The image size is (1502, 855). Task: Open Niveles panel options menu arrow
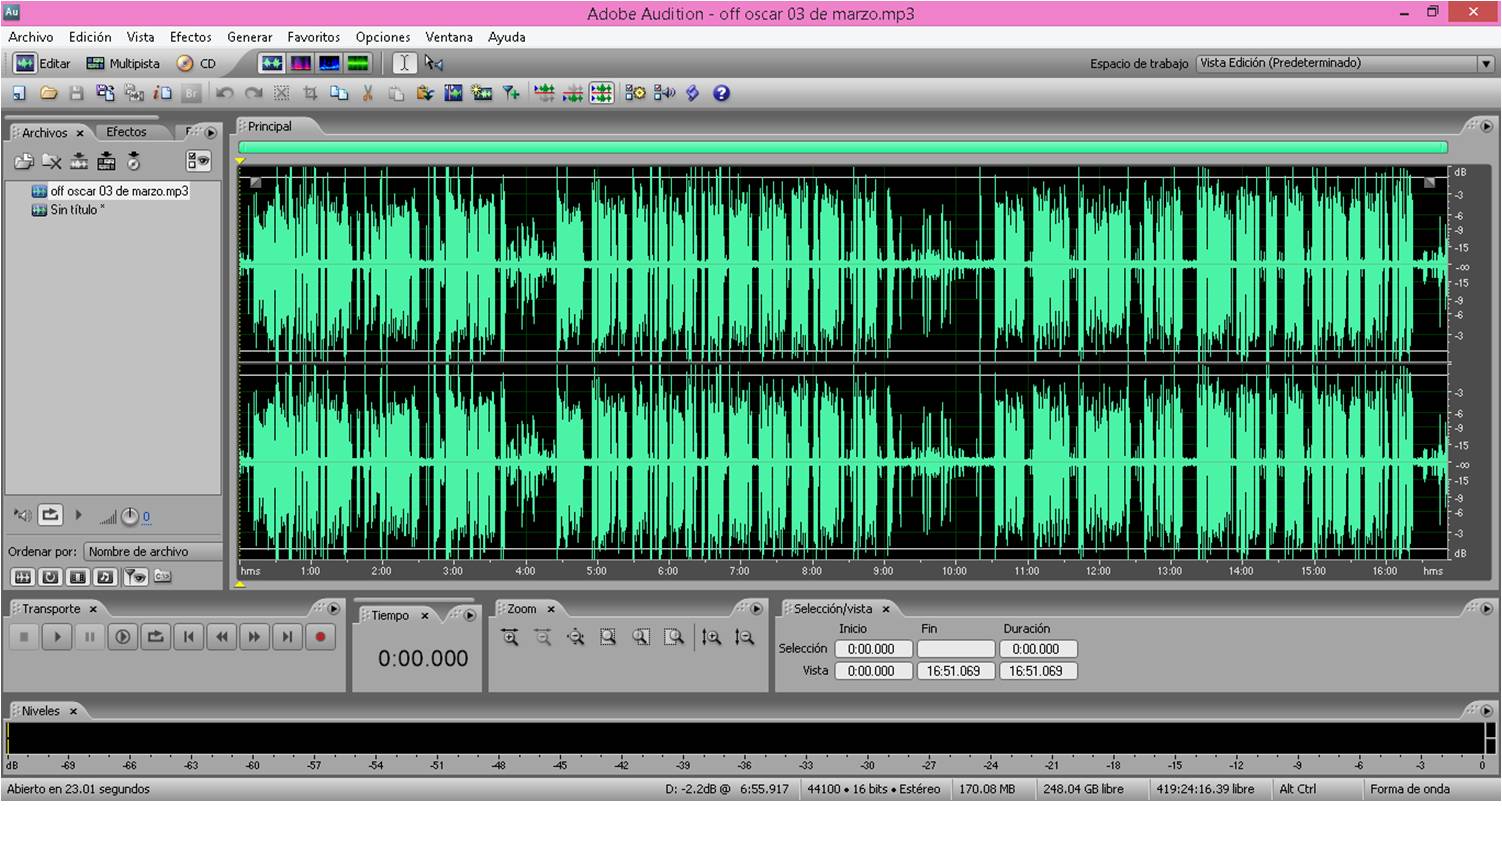click(x=1488, y=711)
